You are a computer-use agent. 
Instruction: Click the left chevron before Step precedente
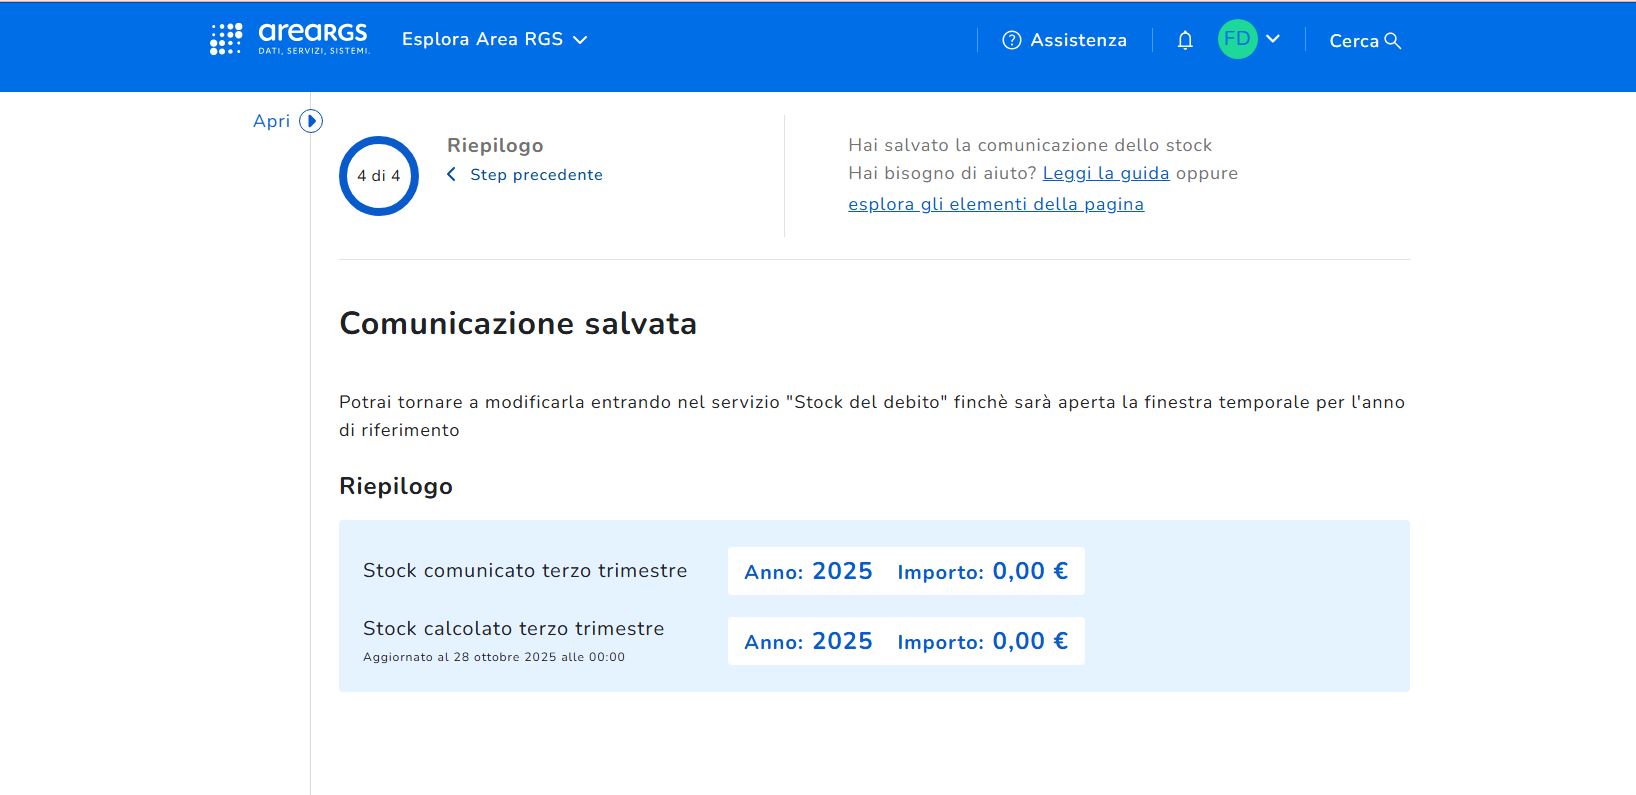tap(451, 175)
